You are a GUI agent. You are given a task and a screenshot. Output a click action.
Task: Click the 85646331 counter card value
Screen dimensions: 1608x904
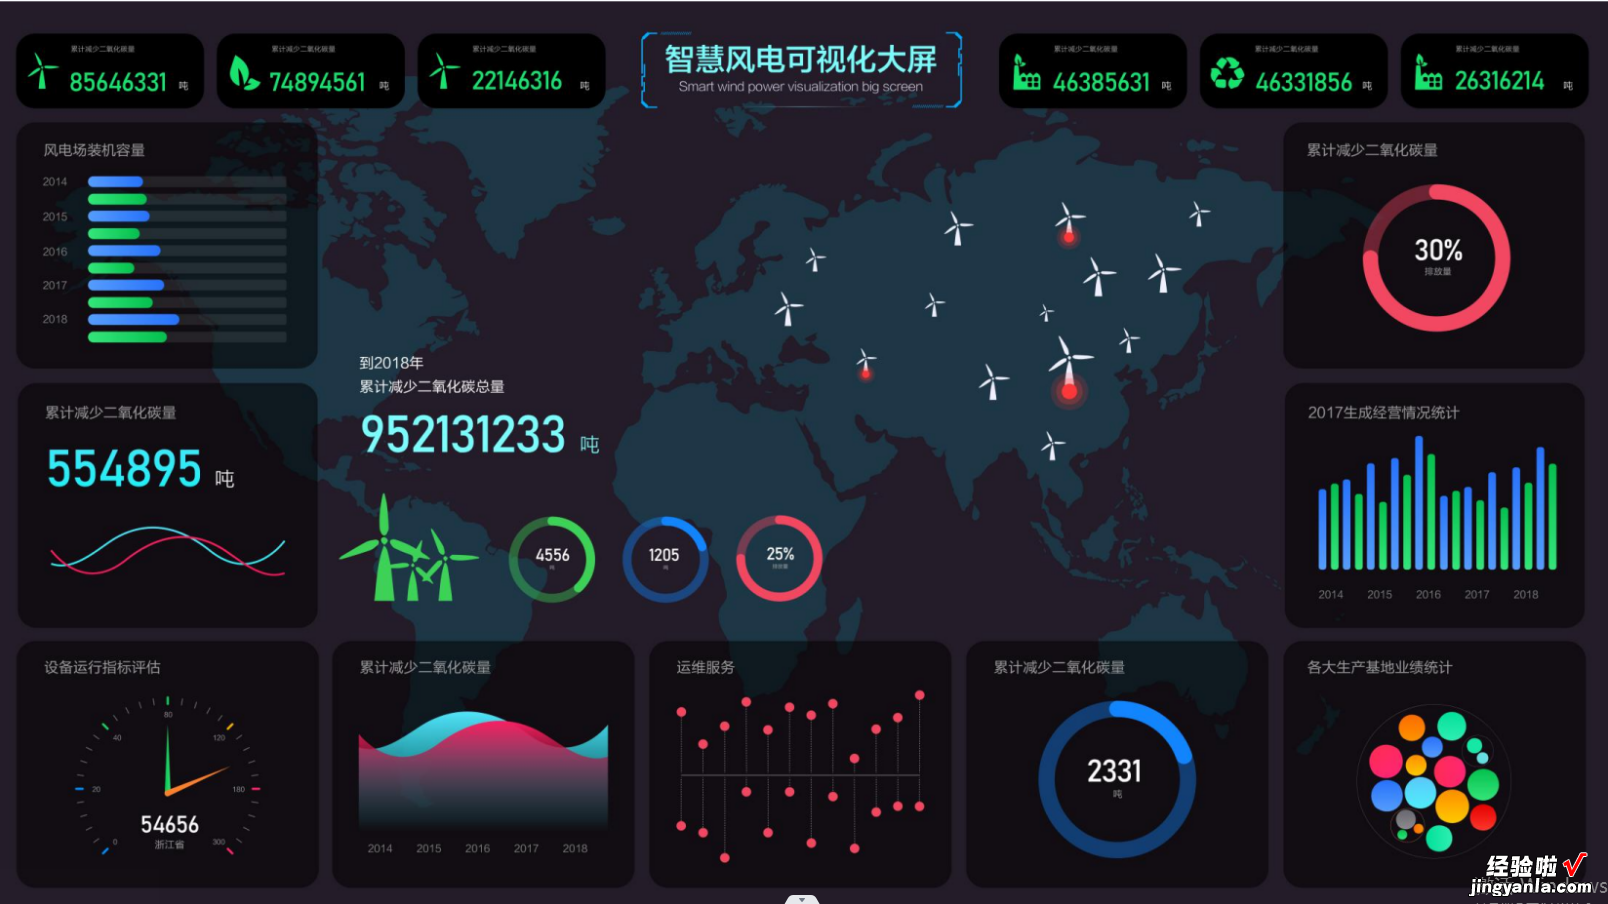pos(118,82)
